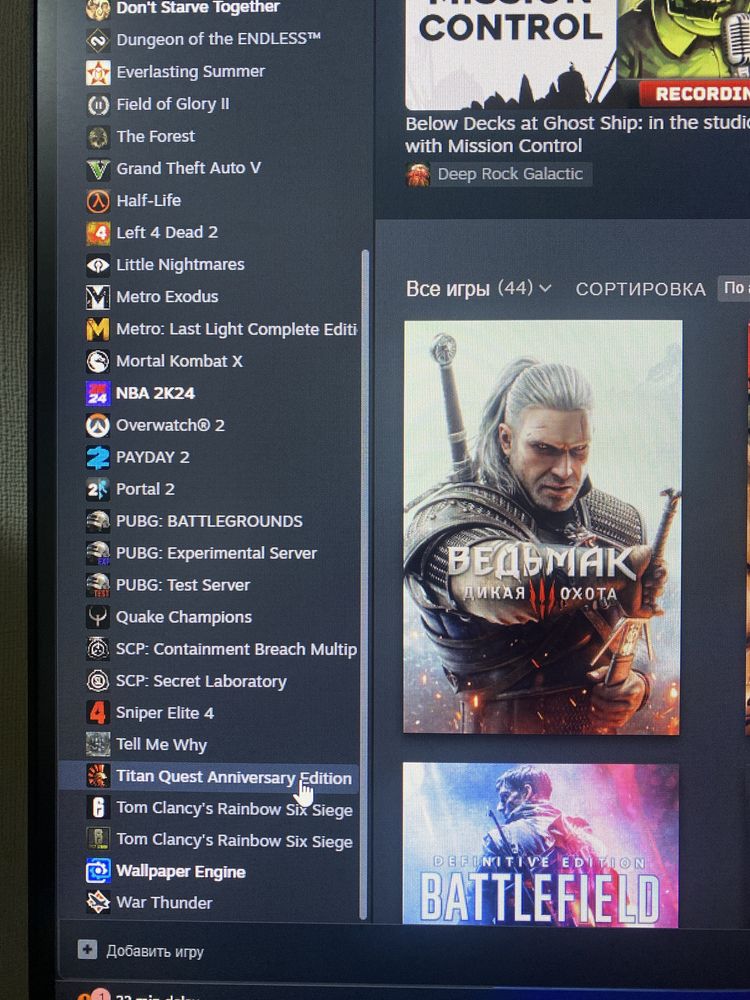Click the Sniper Elite 4 icon

[98, 712]
